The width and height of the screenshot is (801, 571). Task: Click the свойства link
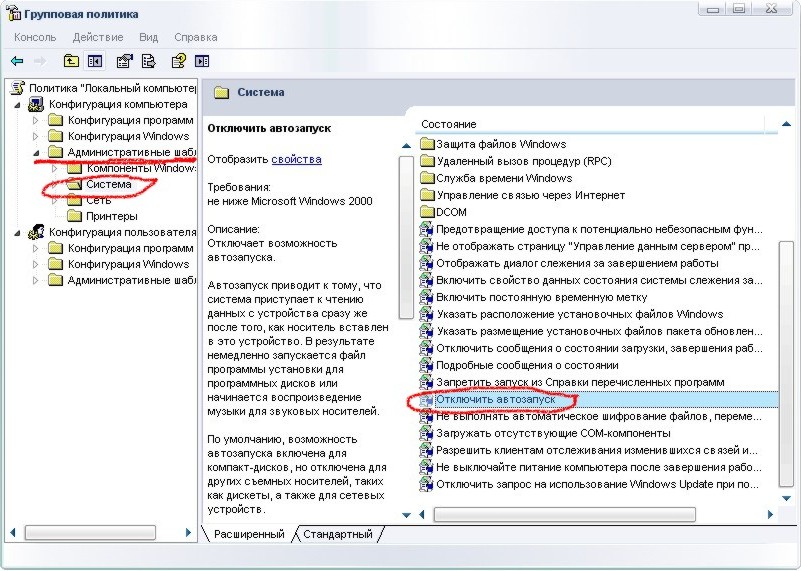click(296, 159)
